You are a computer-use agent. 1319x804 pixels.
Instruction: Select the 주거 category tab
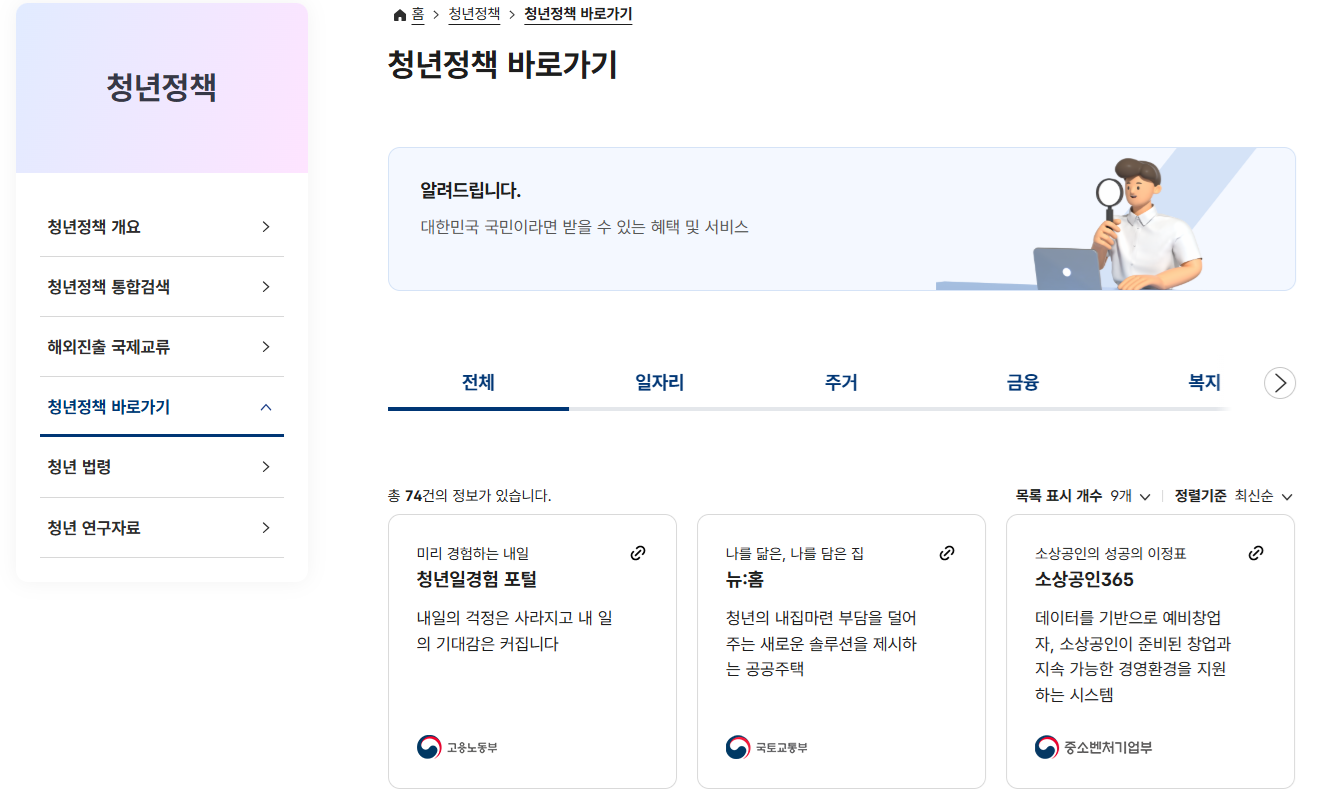(x=840, y=383)
